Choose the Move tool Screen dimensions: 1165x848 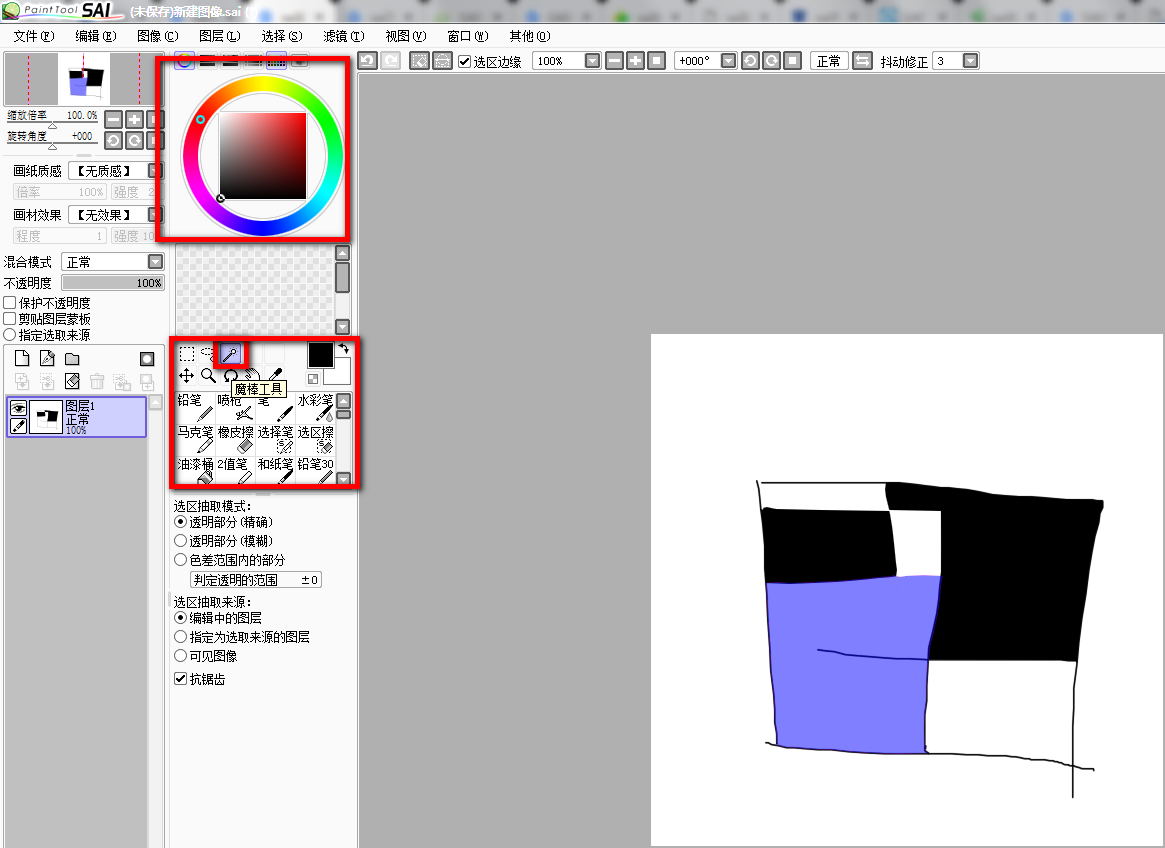[187, 376]
